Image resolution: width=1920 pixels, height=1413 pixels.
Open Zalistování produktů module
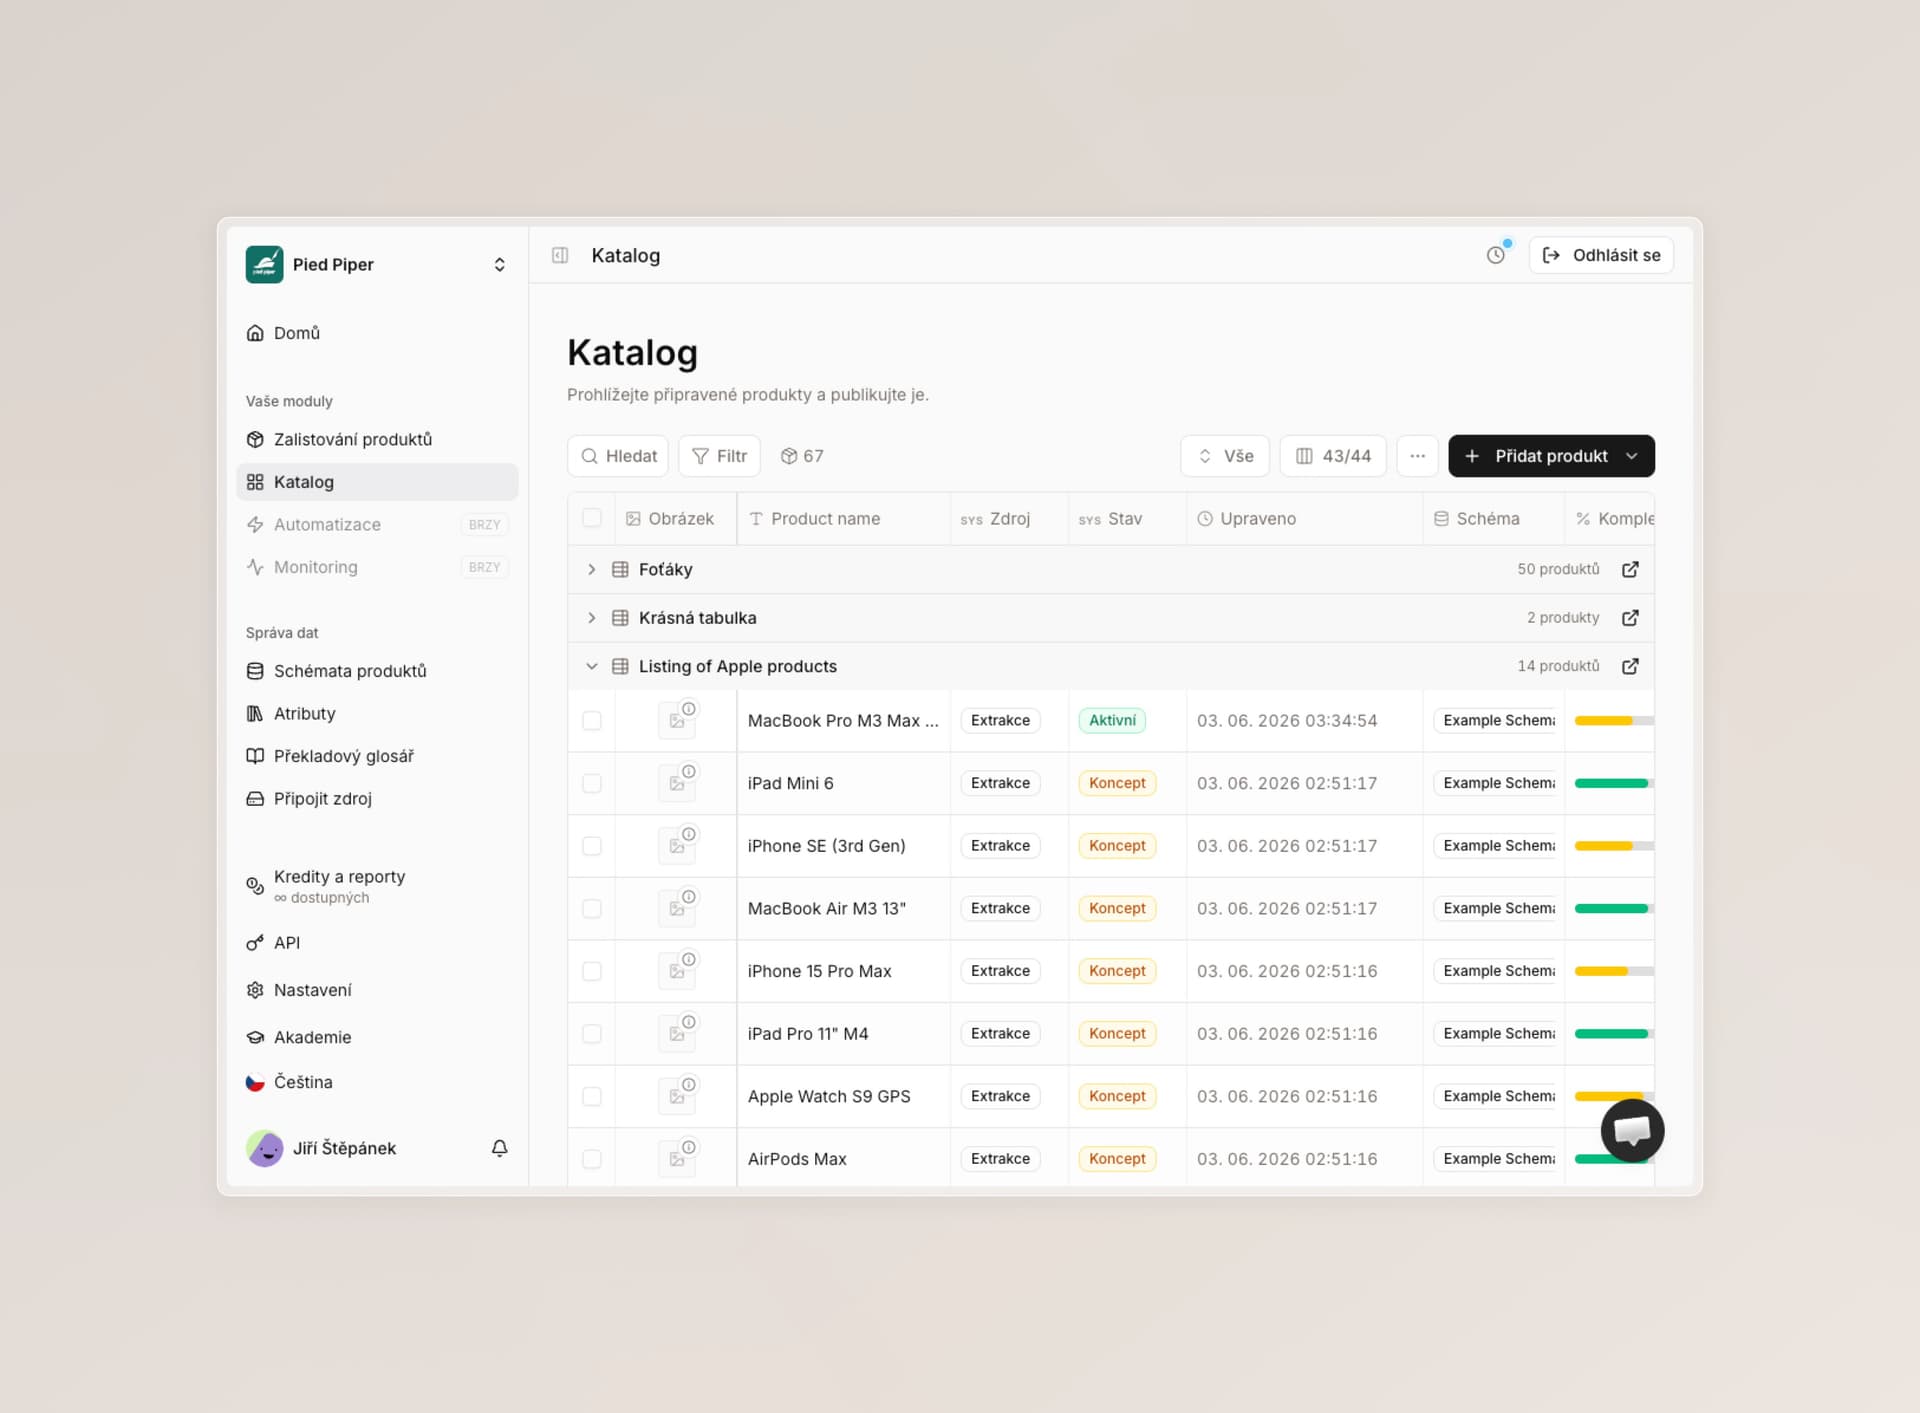pyautogui.click(x=377, y=439)
